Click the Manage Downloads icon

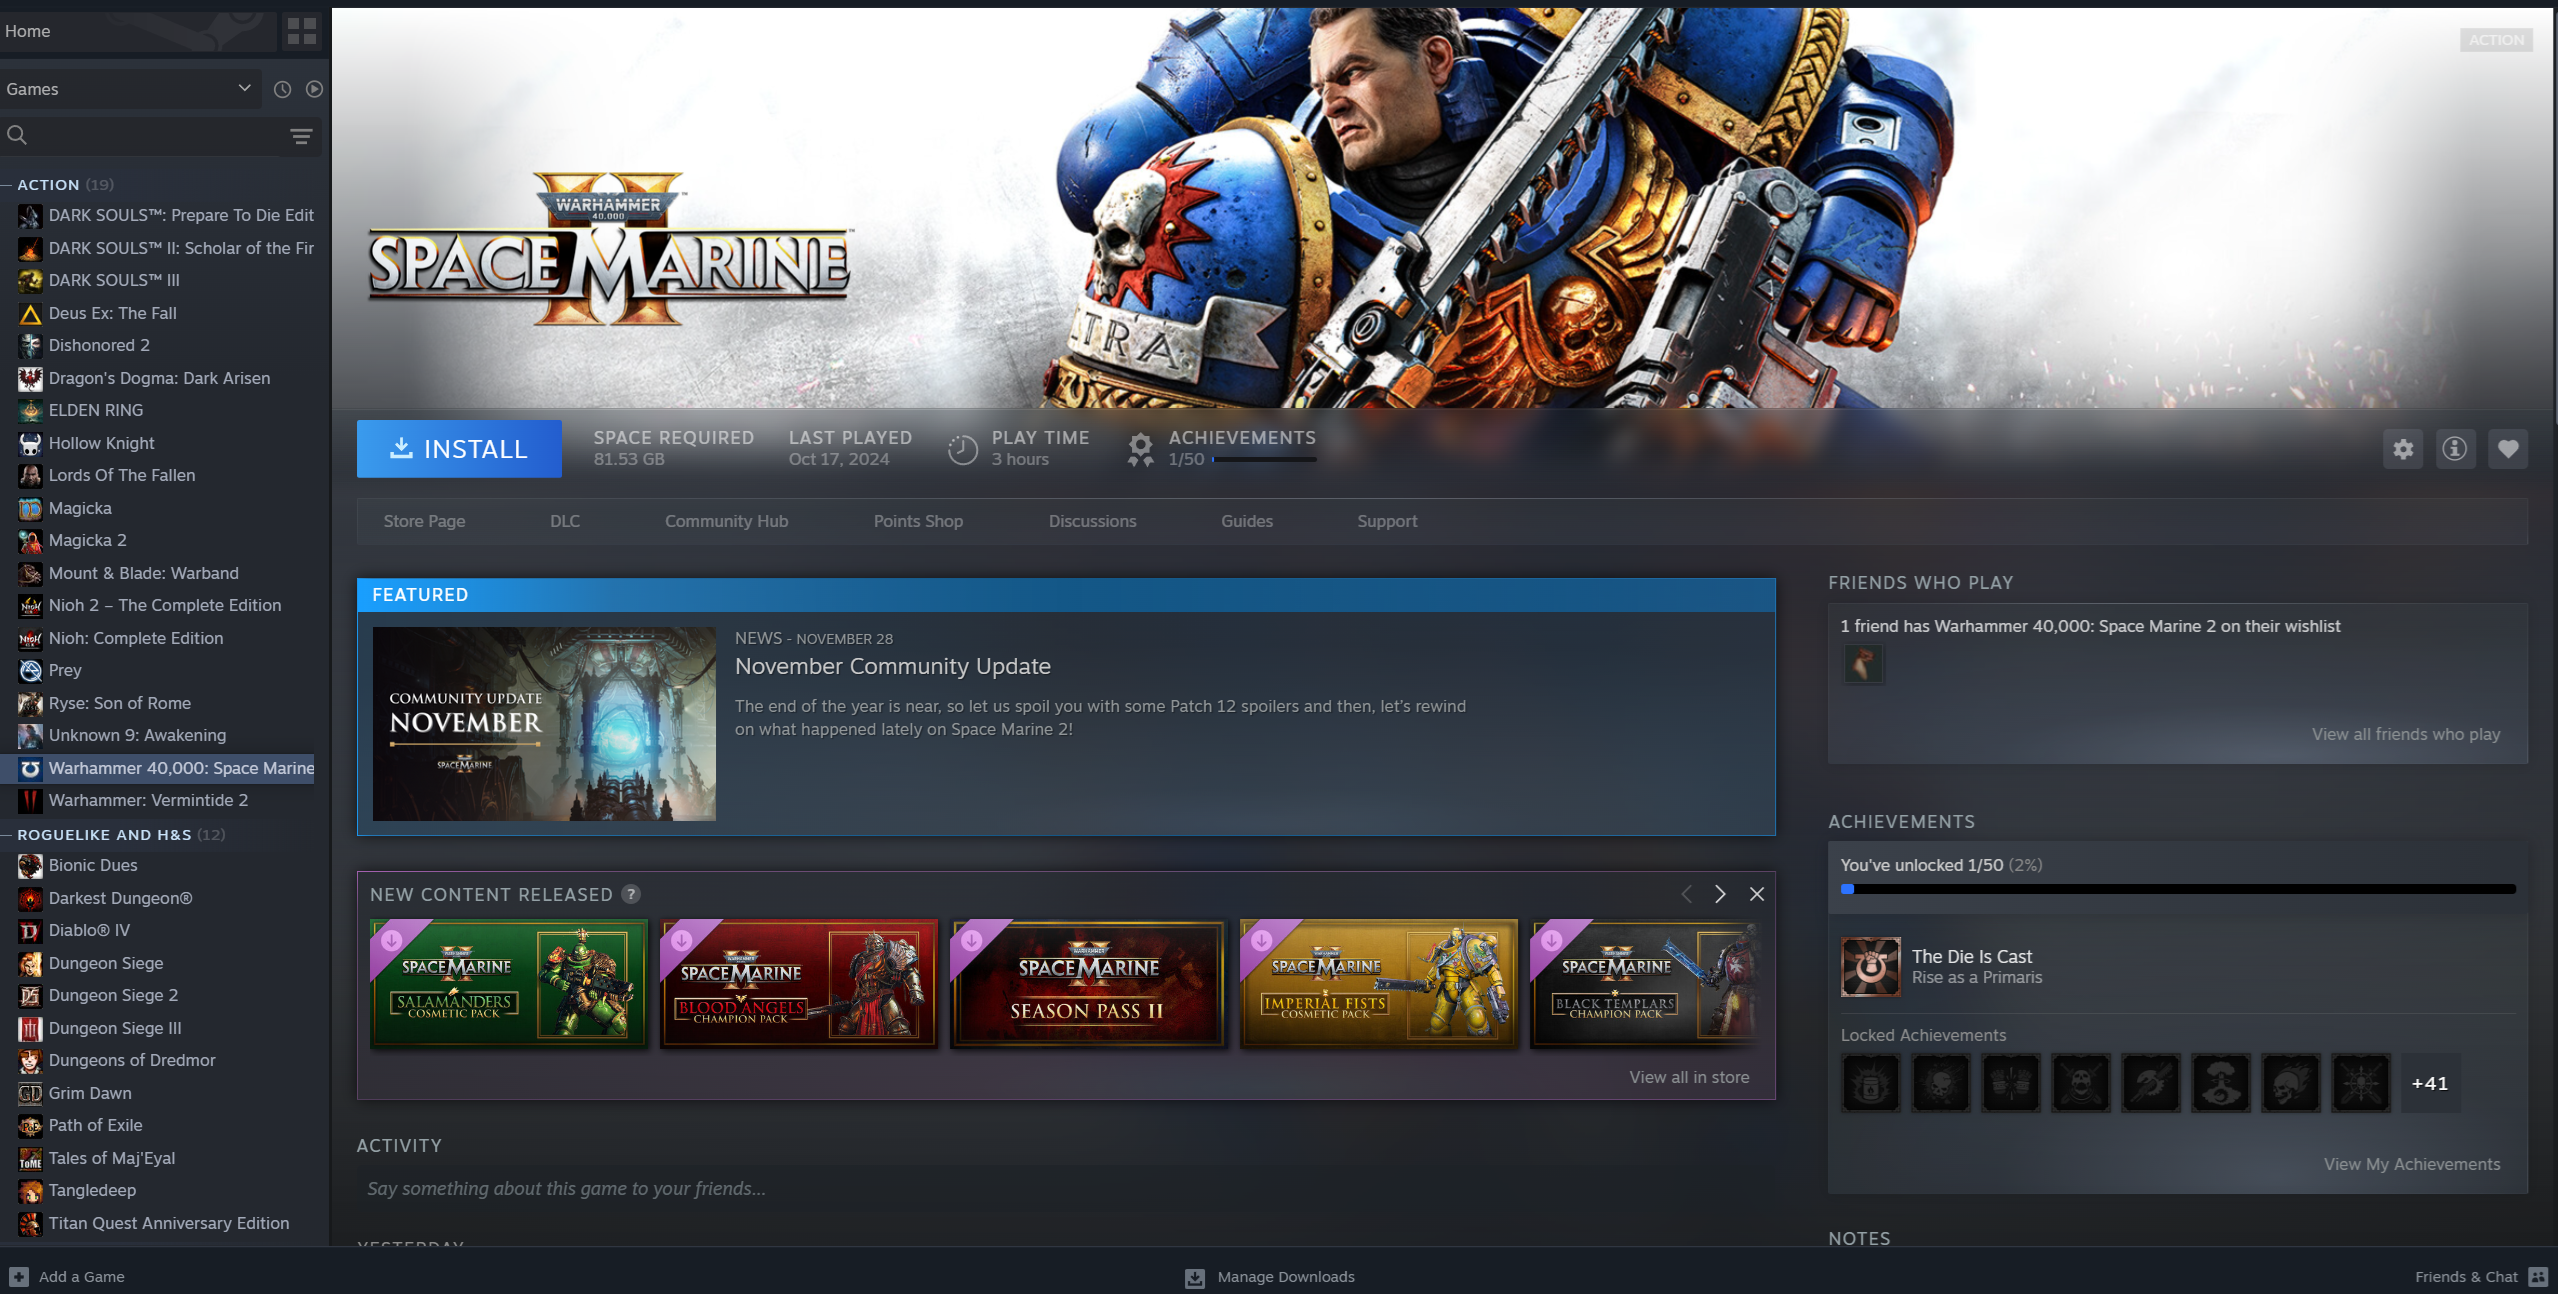click(x=1194, y=1277)
